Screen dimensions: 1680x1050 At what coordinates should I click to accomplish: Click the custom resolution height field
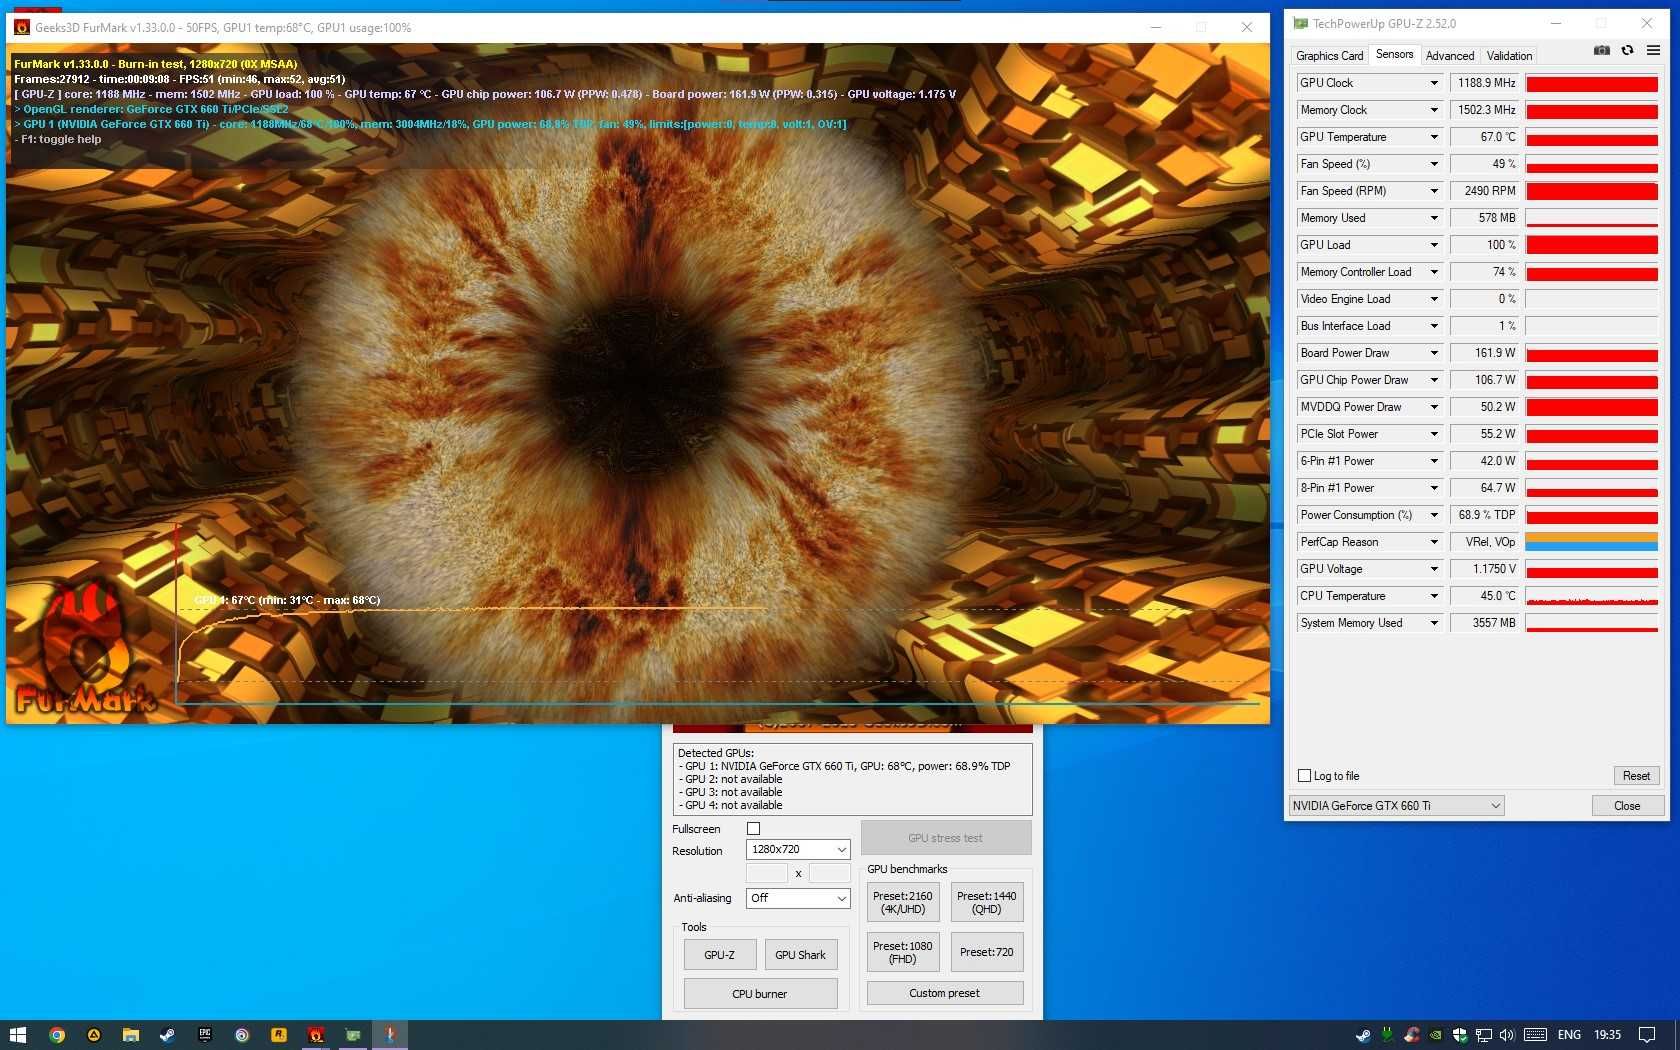pos(829,873)
